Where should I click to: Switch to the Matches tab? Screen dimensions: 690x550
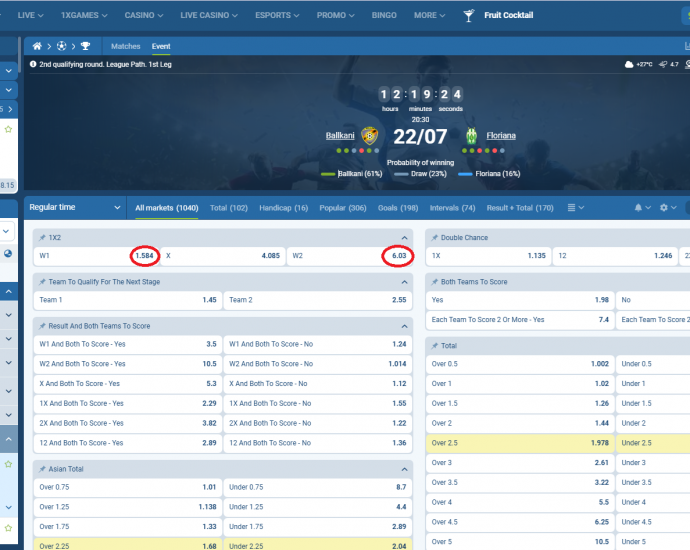point(125,46)
